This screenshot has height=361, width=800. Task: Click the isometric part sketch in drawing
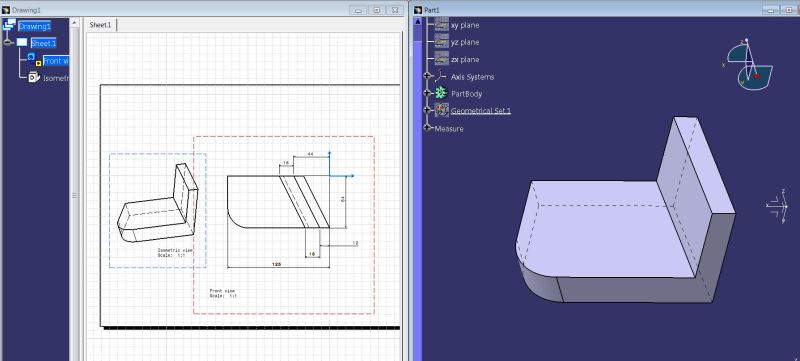coord(157,203)
